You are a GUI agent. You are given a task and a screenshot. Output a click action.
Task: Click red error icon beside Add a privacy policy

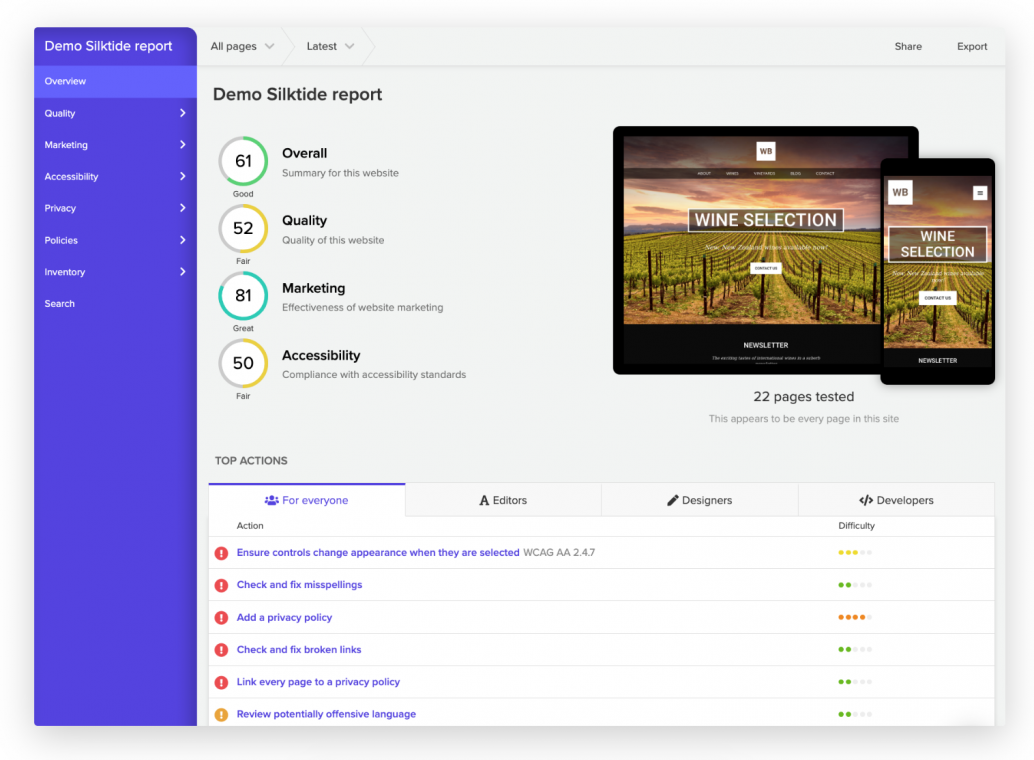coord(222,618)
